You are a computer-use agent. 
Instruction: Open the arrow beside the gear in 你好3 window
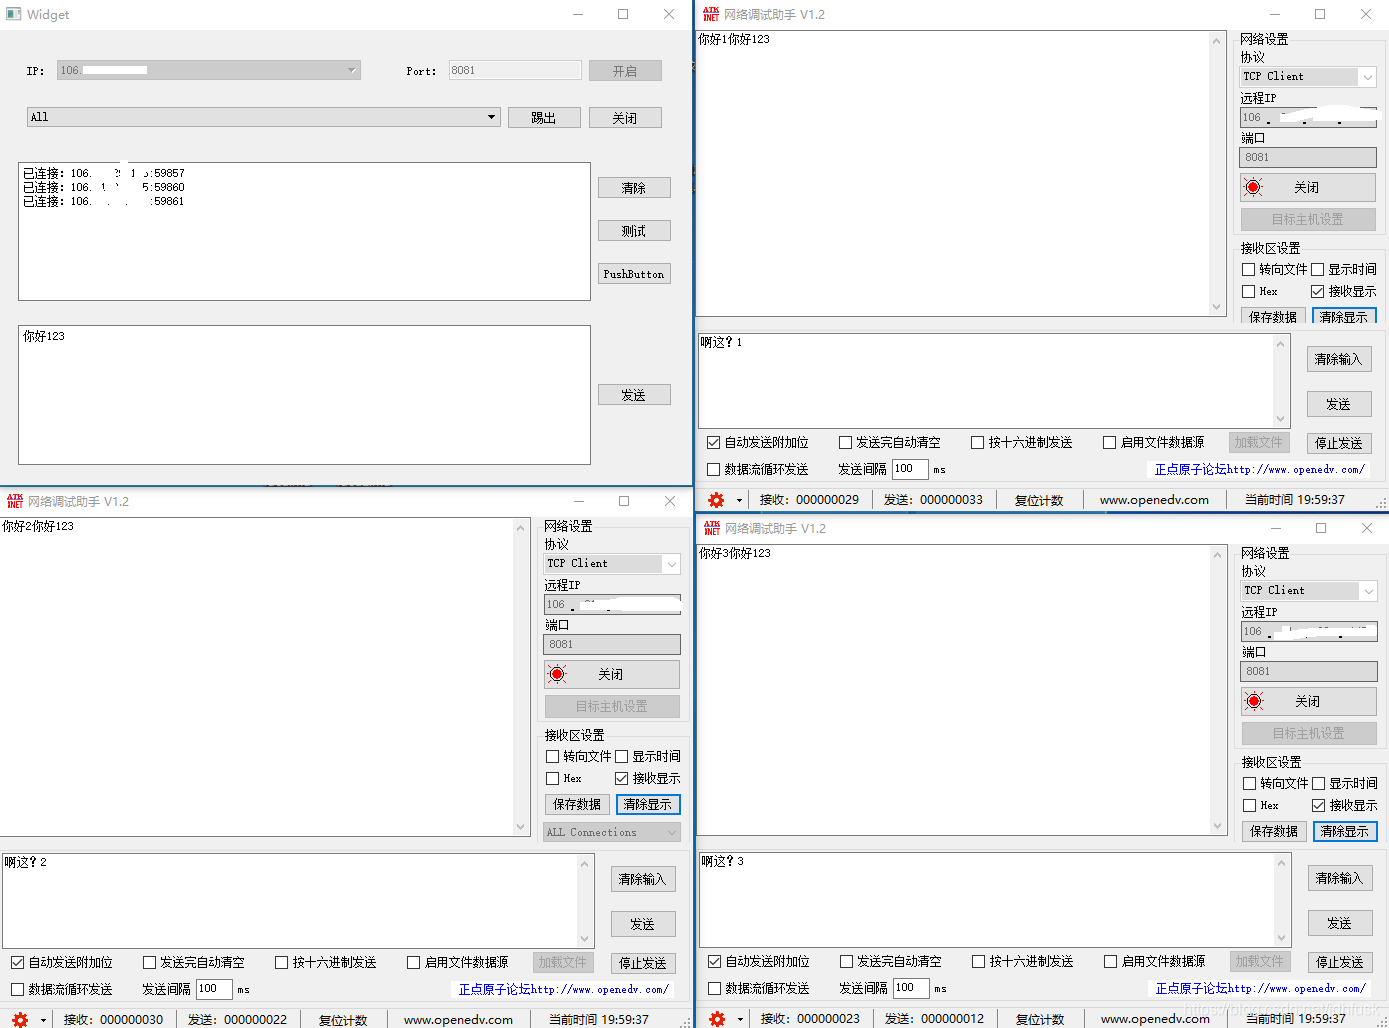[741, 1019]
